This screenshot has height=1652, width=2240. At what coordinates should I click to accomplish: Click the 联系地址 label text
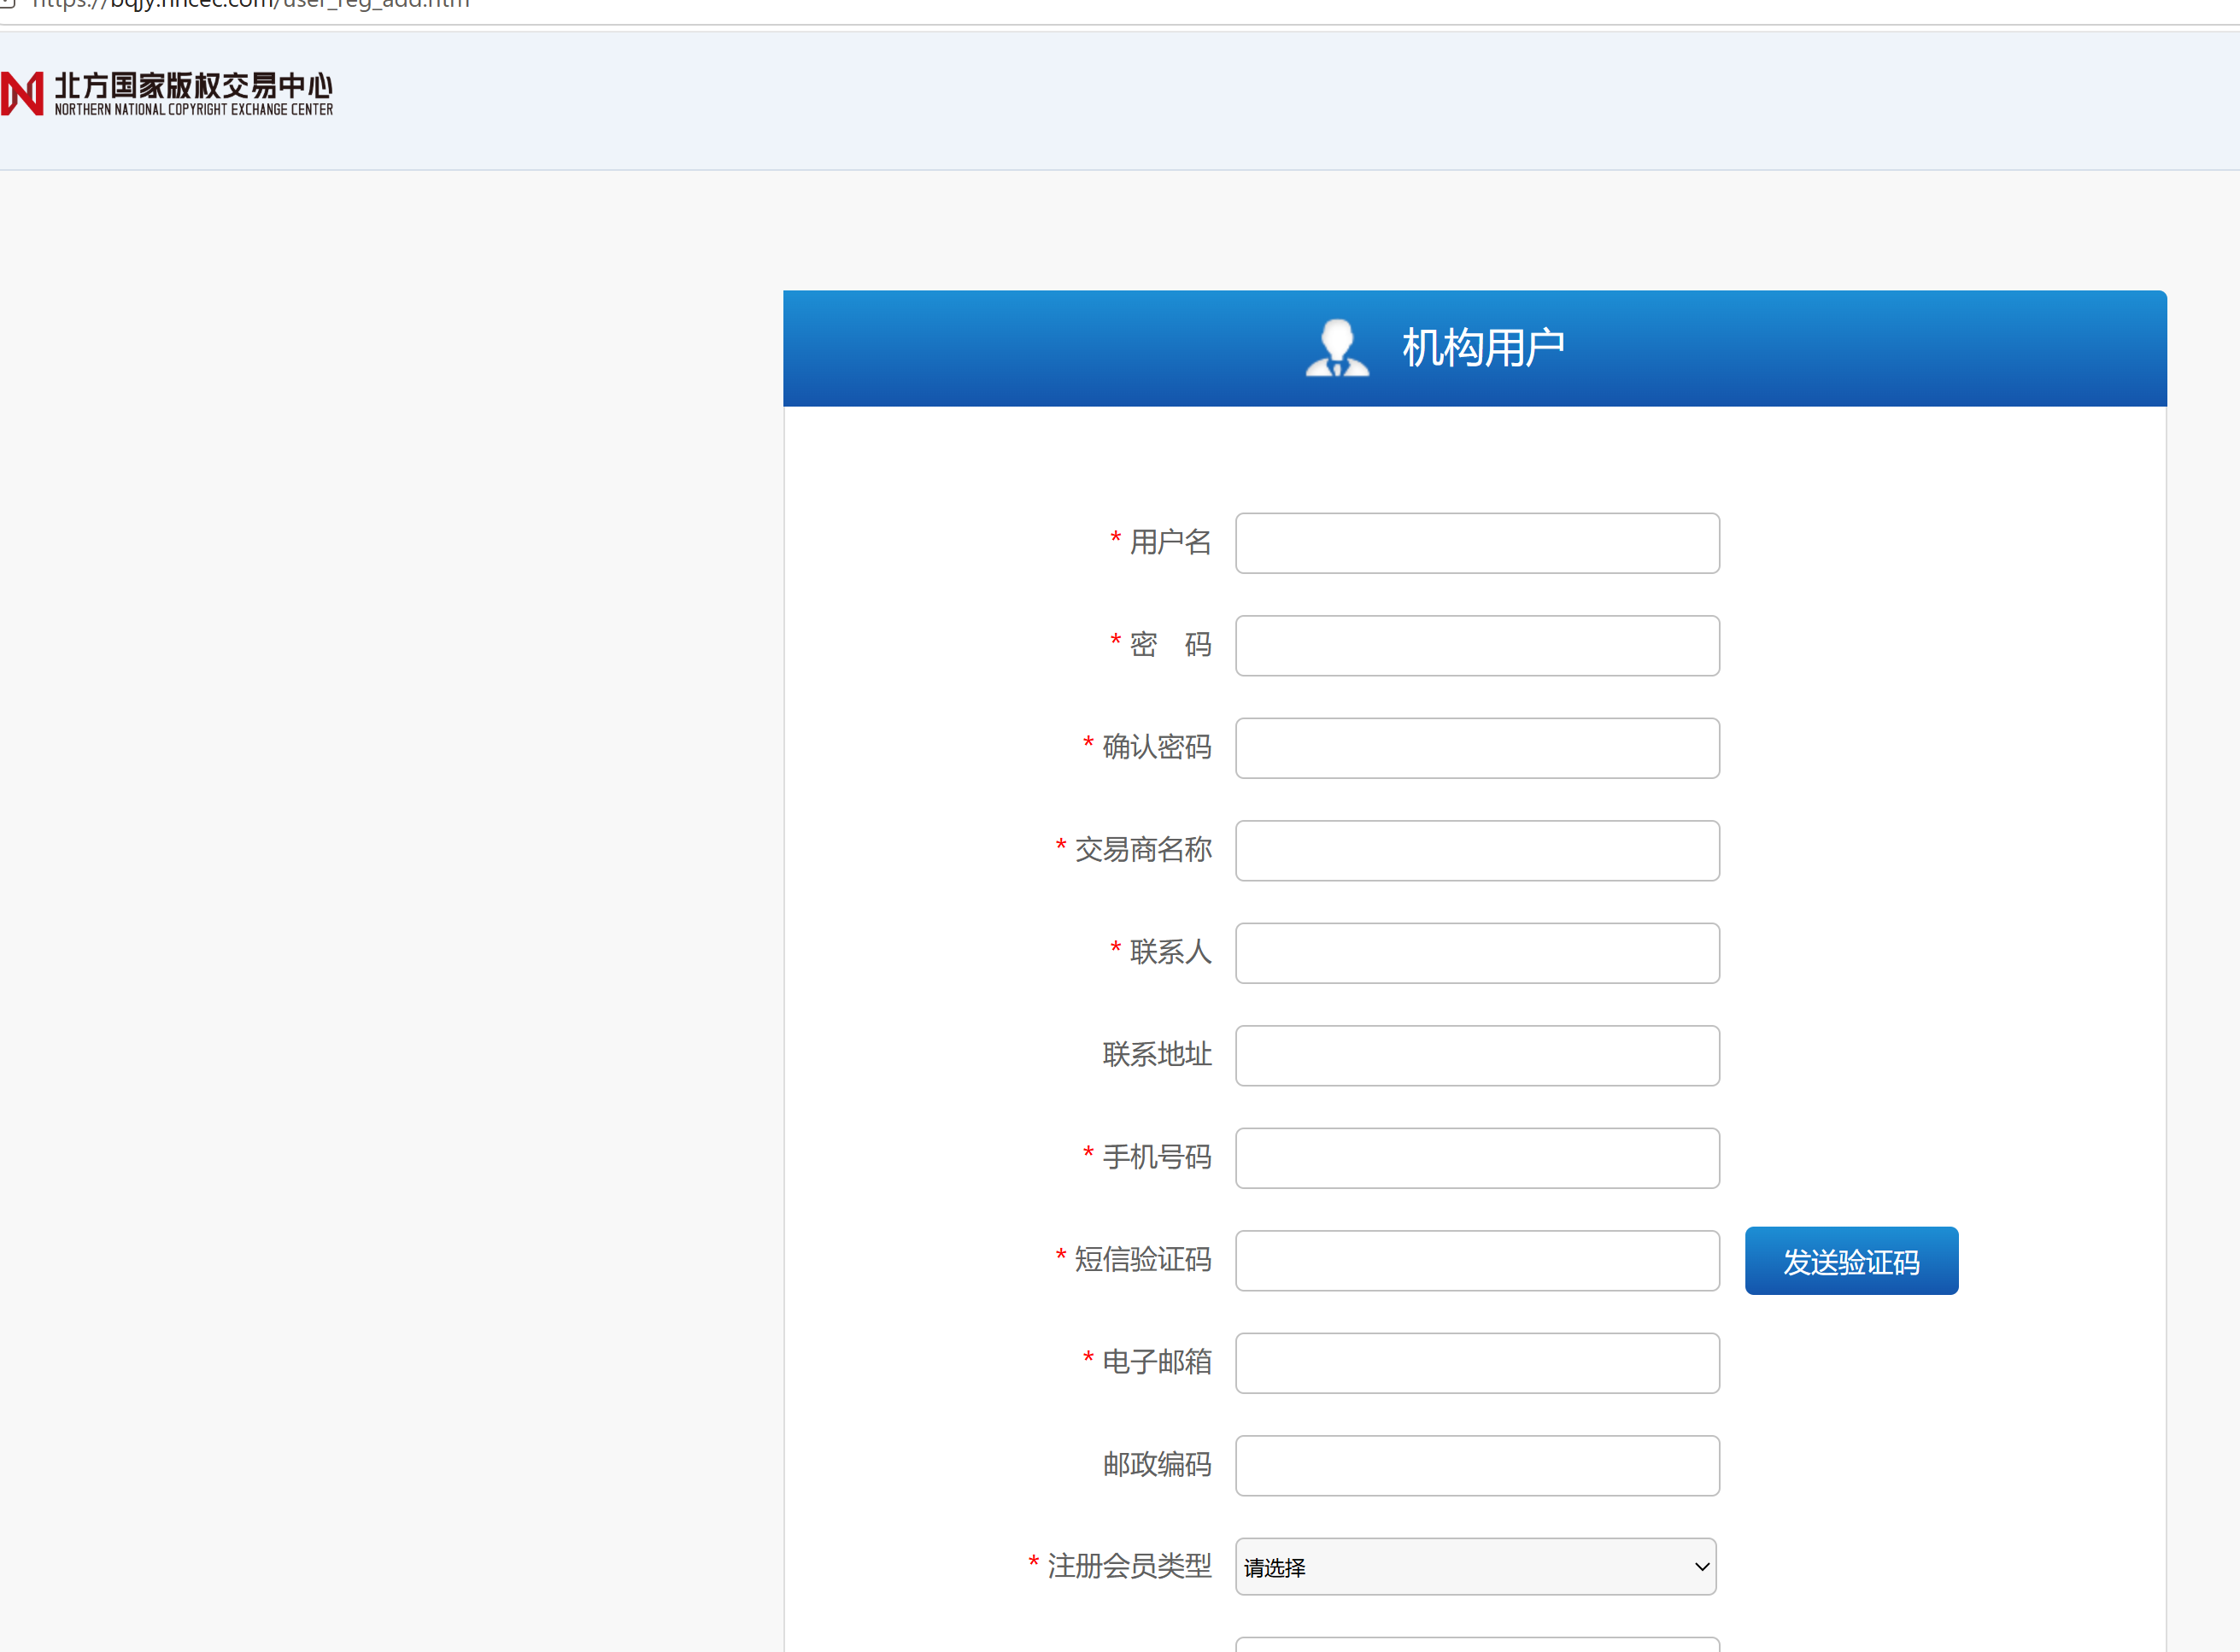pyautogui.click(x=1157, y=1054)
